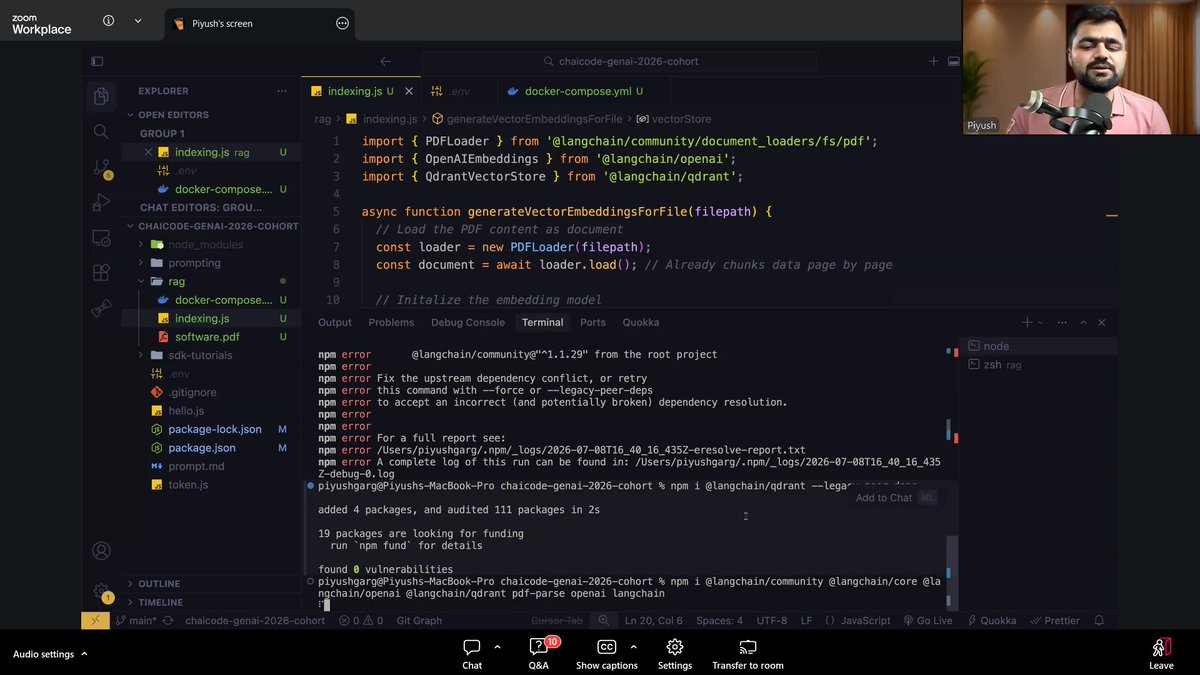Viewport: 1200px width, 675px height.
Task: Open the Run and Debug view
Action: point(101,202)
